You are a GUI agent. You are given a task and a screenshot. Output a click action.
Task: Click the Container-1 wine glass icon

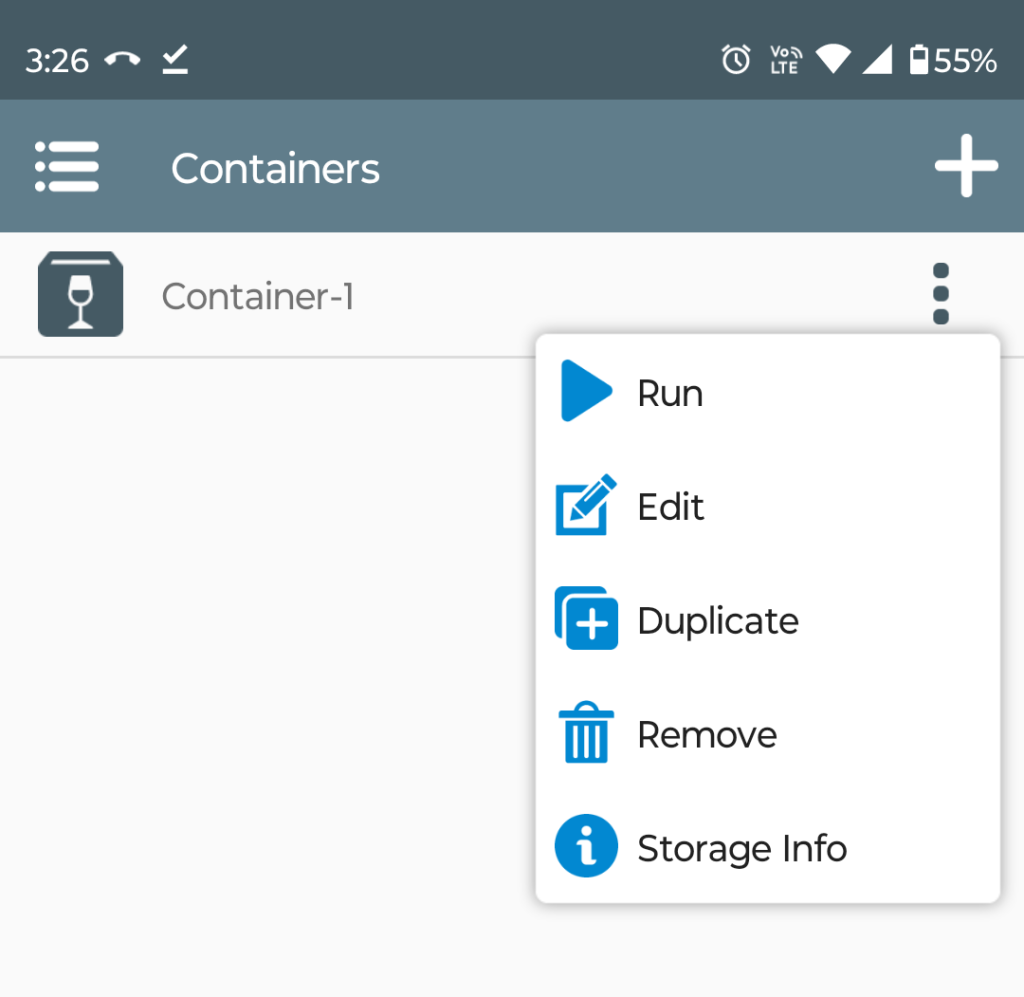pos(80,293)
